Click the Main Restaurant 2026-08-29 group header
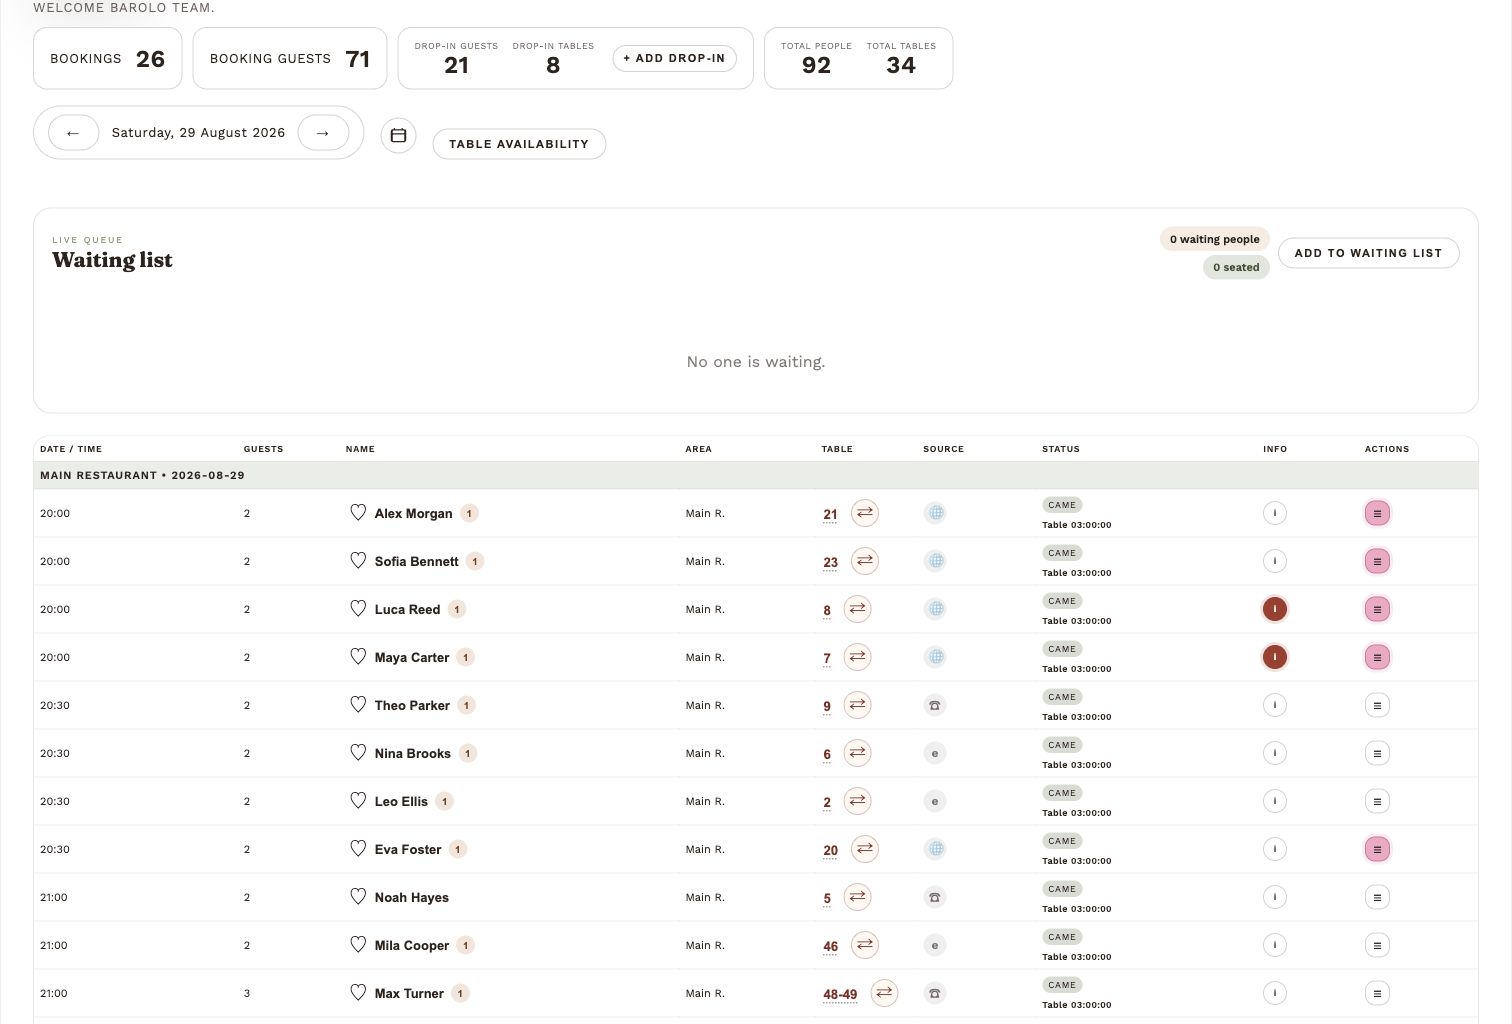 pyautogui.click(x=756, y=475)
